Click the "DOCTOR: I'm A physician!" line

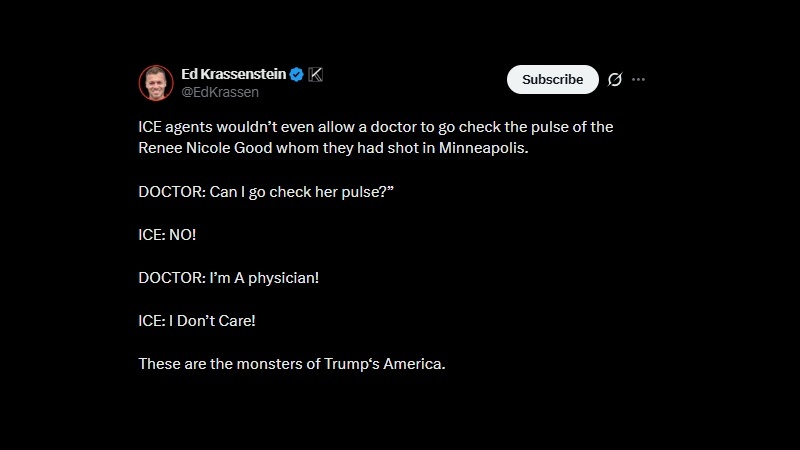229,277
